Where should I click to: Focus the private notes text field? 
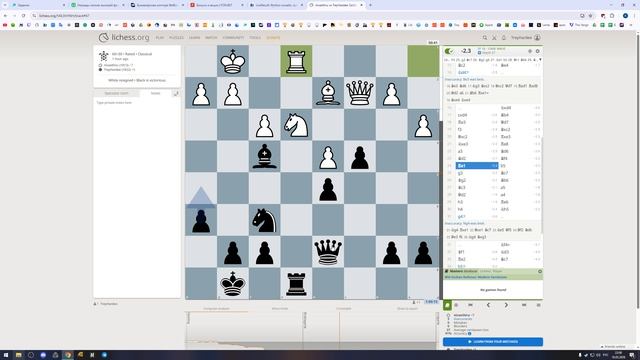137,198
